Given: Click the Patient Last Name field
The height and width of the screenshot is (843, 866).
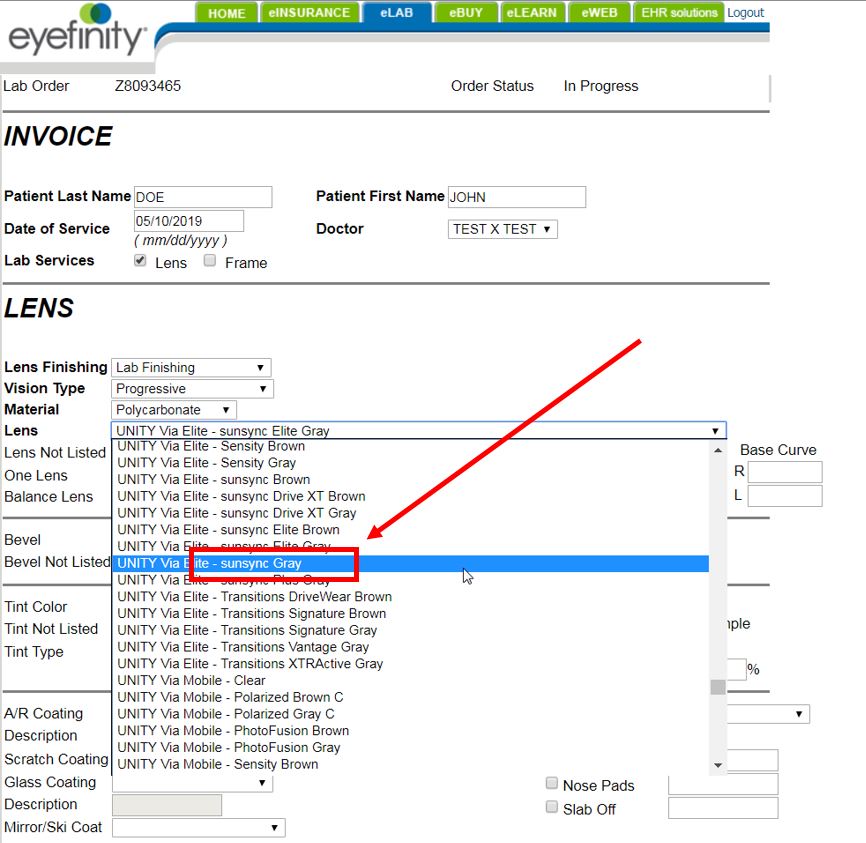Looking at the screenshot, I should [202, 197].
